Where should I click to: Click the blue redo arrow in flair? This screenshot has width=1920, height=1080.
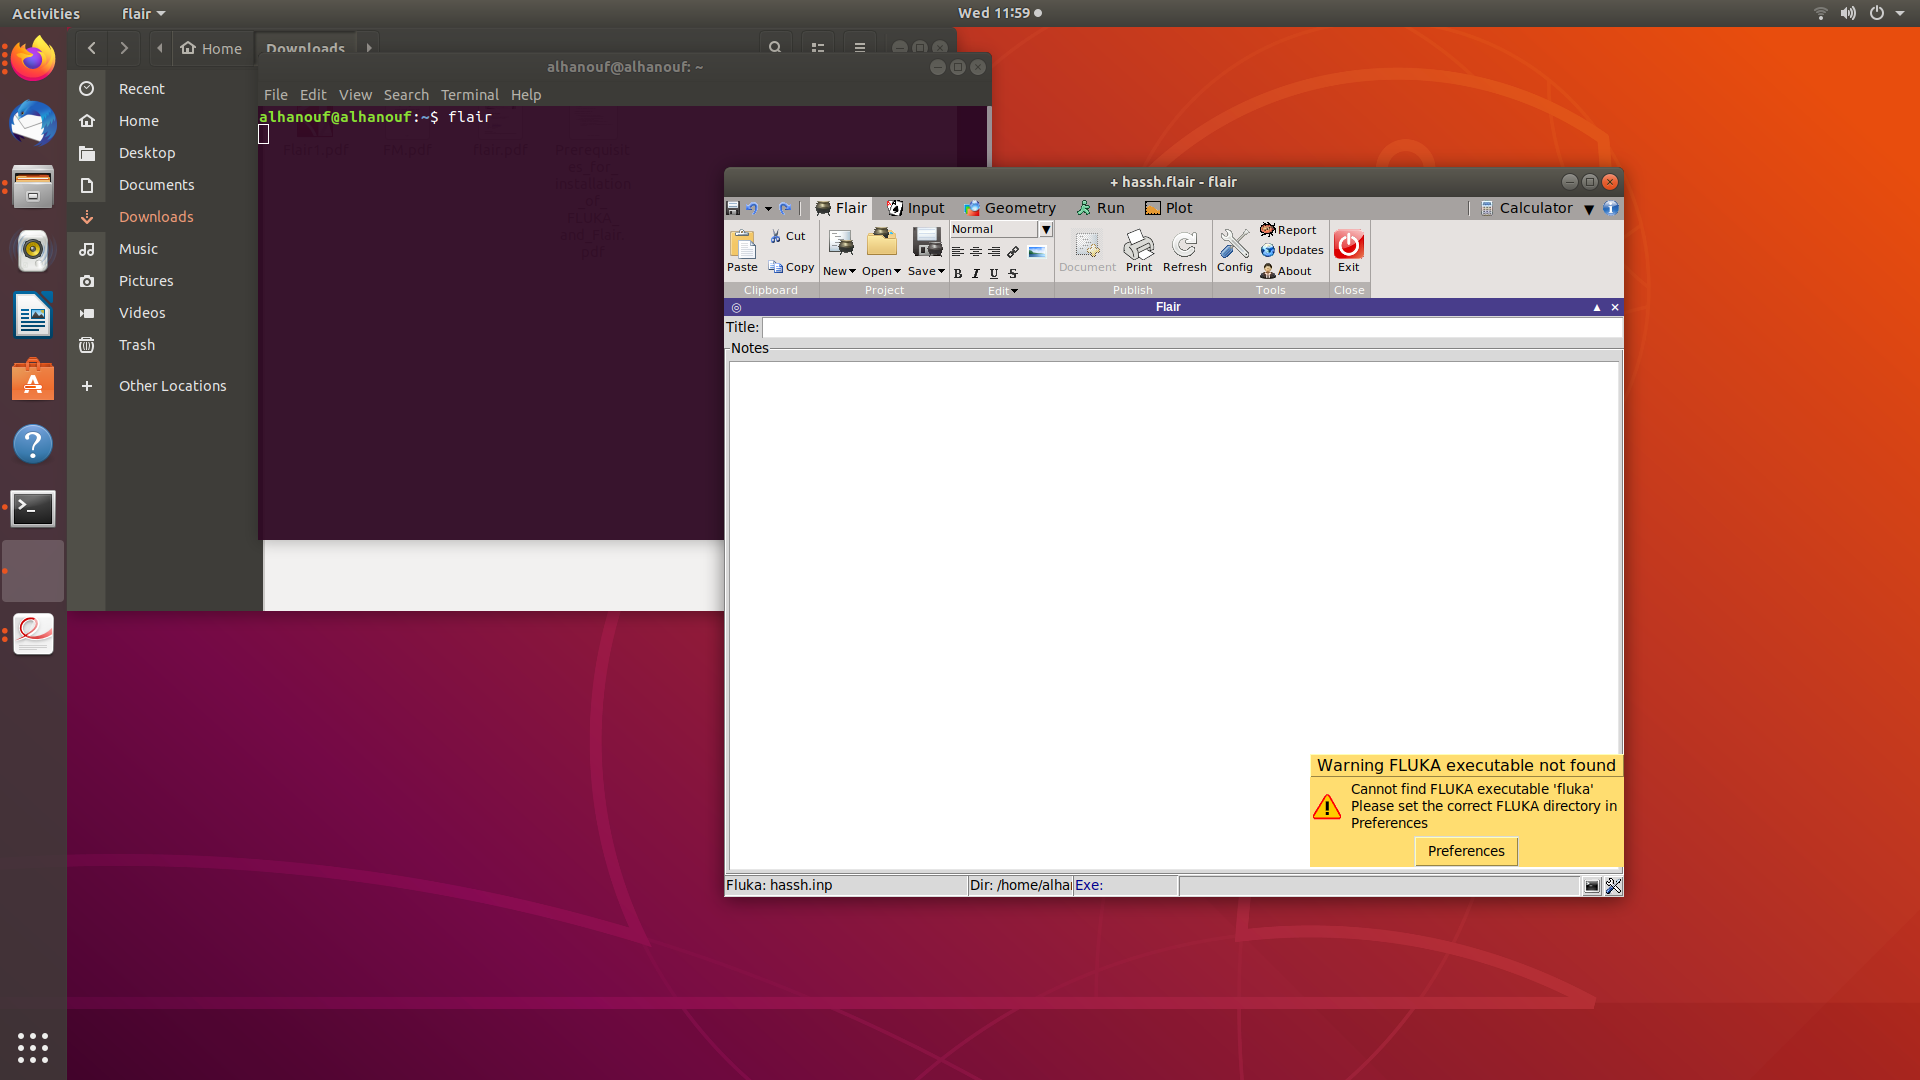(785, 208)
